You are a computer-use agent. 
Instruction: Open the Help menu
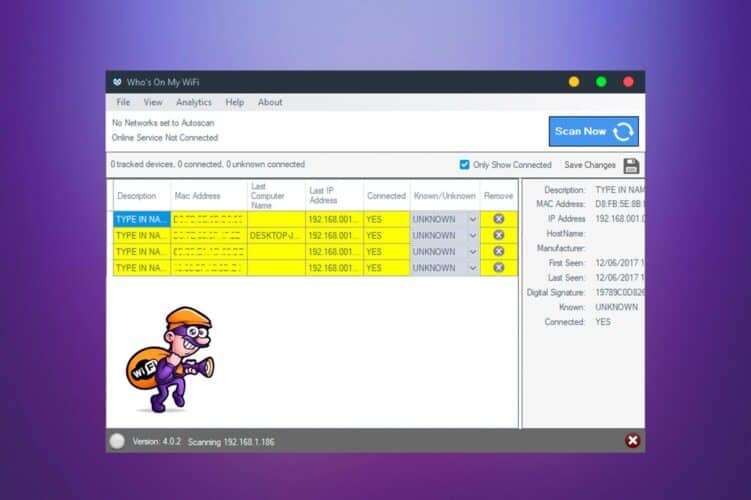[x=234, y=102]
